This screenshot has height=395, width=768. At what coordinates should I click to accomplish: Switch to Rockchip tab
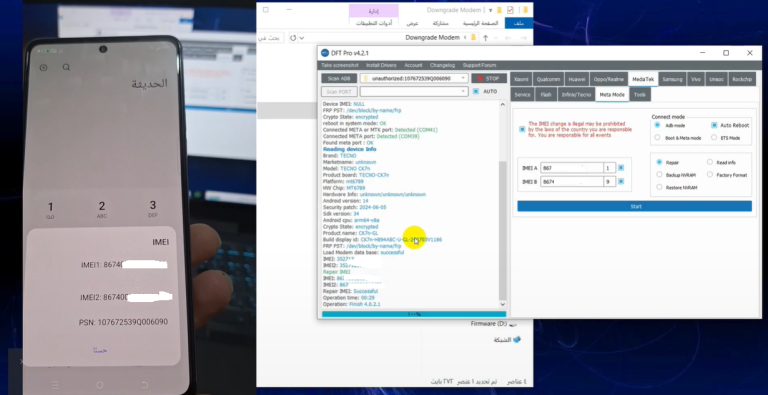[742, 79]
